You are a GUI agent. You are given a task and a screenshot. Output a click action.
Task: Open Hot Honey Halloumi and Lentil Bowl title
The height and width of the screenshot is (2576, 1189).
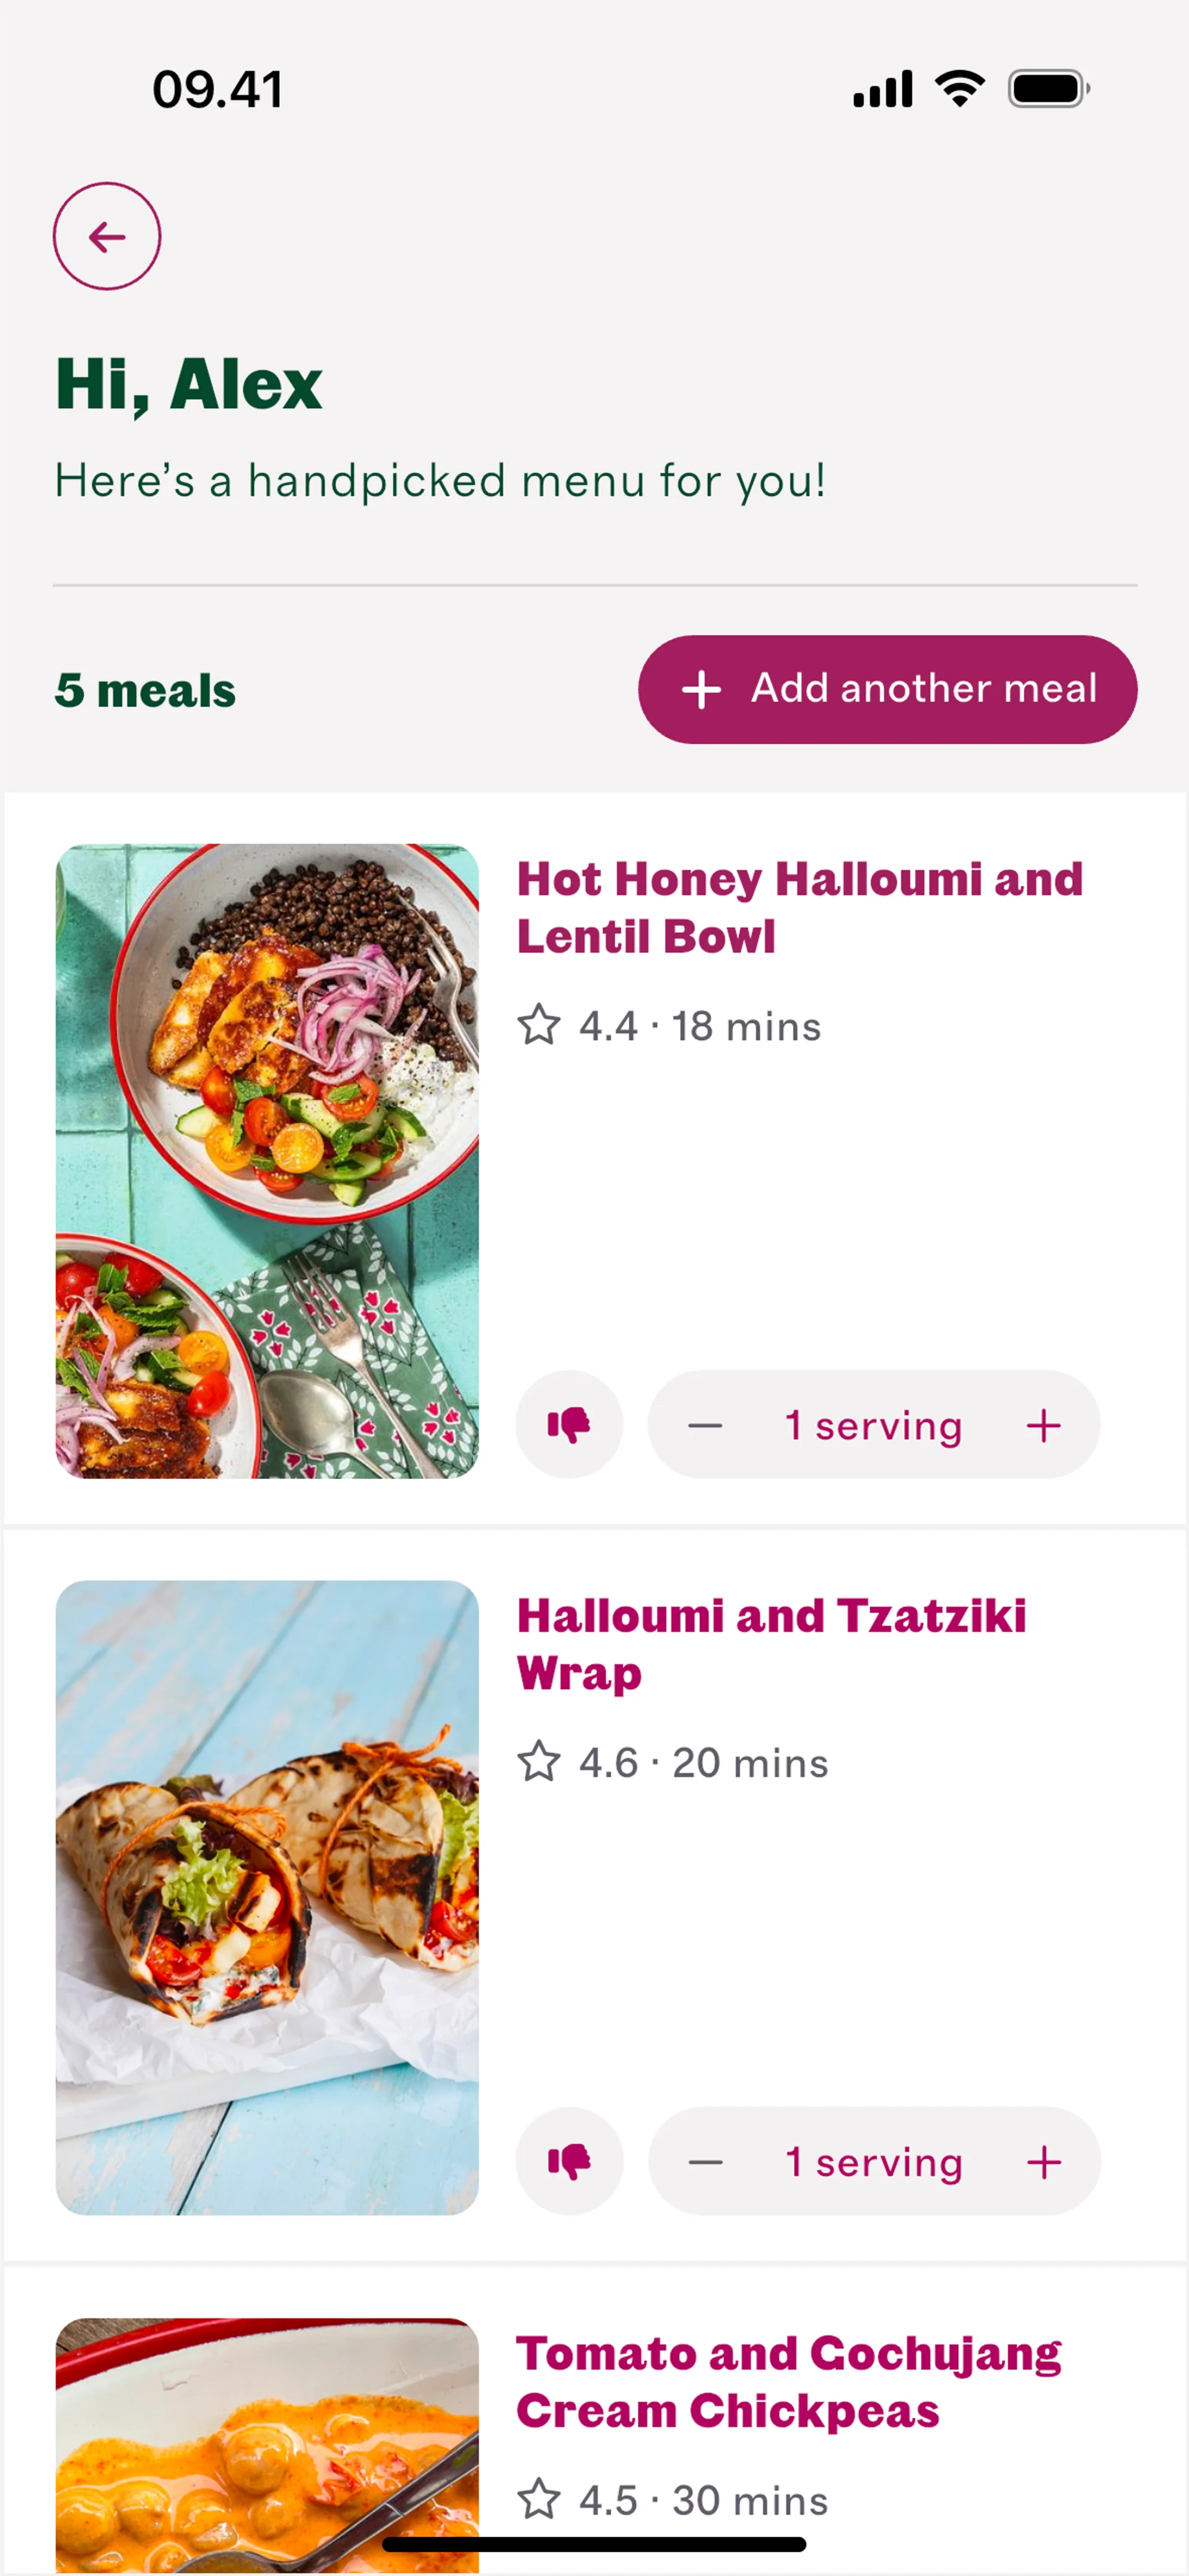click(x=799, y=908)
